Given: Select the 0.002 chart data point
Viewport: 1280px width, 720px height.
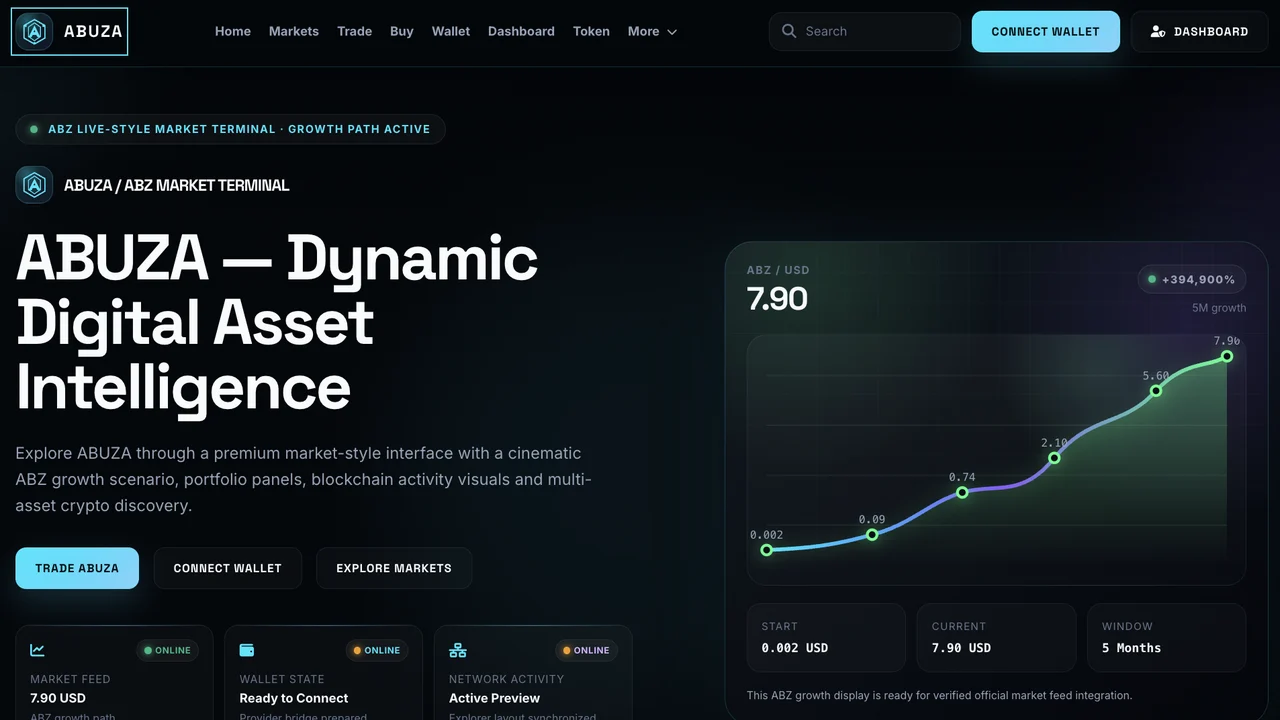Looking at the screenshot, I should [x=767, y=550].
